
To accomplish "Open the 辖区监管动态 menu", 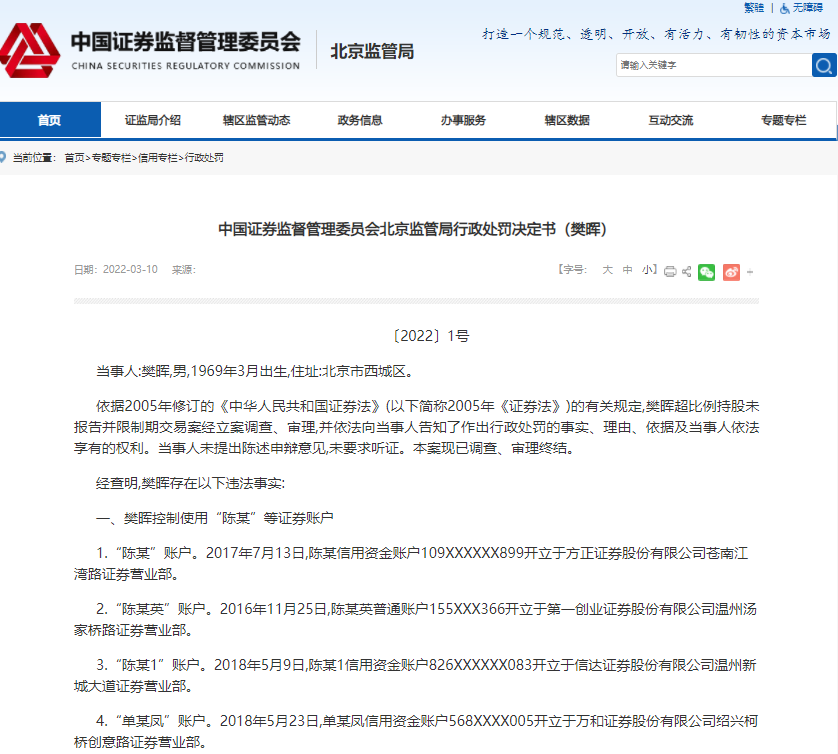I will coord(257,120).
